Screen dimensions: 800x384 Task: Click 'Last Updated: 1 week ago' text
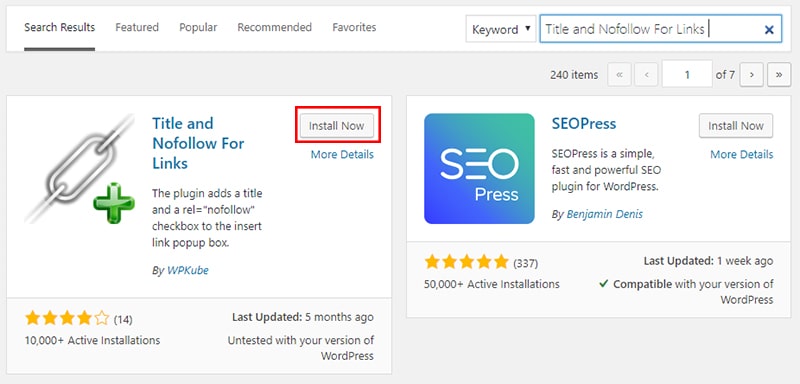(708, 261)
